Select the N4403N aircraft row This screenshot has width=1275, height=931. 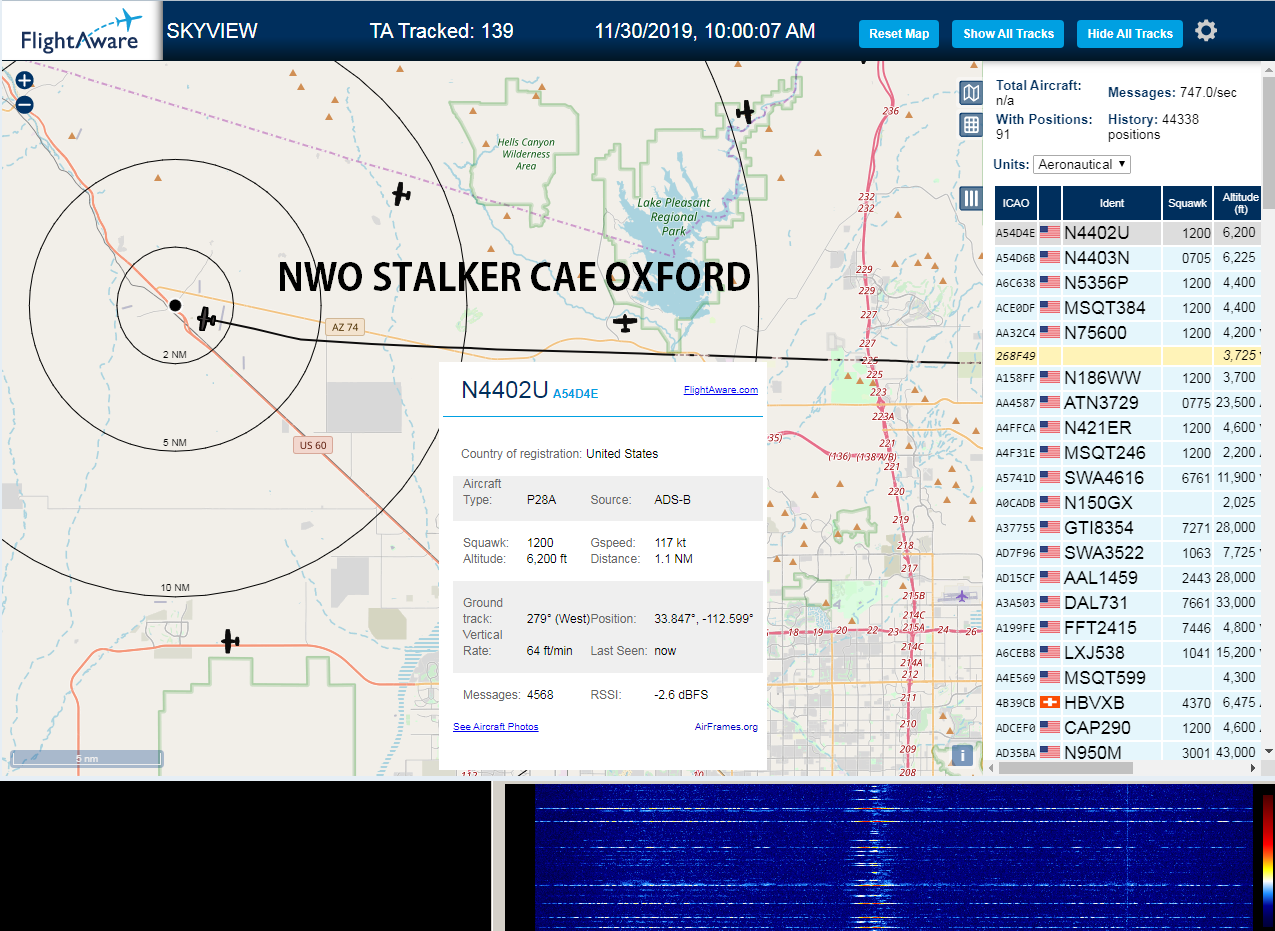click(x=1128, y=257)
